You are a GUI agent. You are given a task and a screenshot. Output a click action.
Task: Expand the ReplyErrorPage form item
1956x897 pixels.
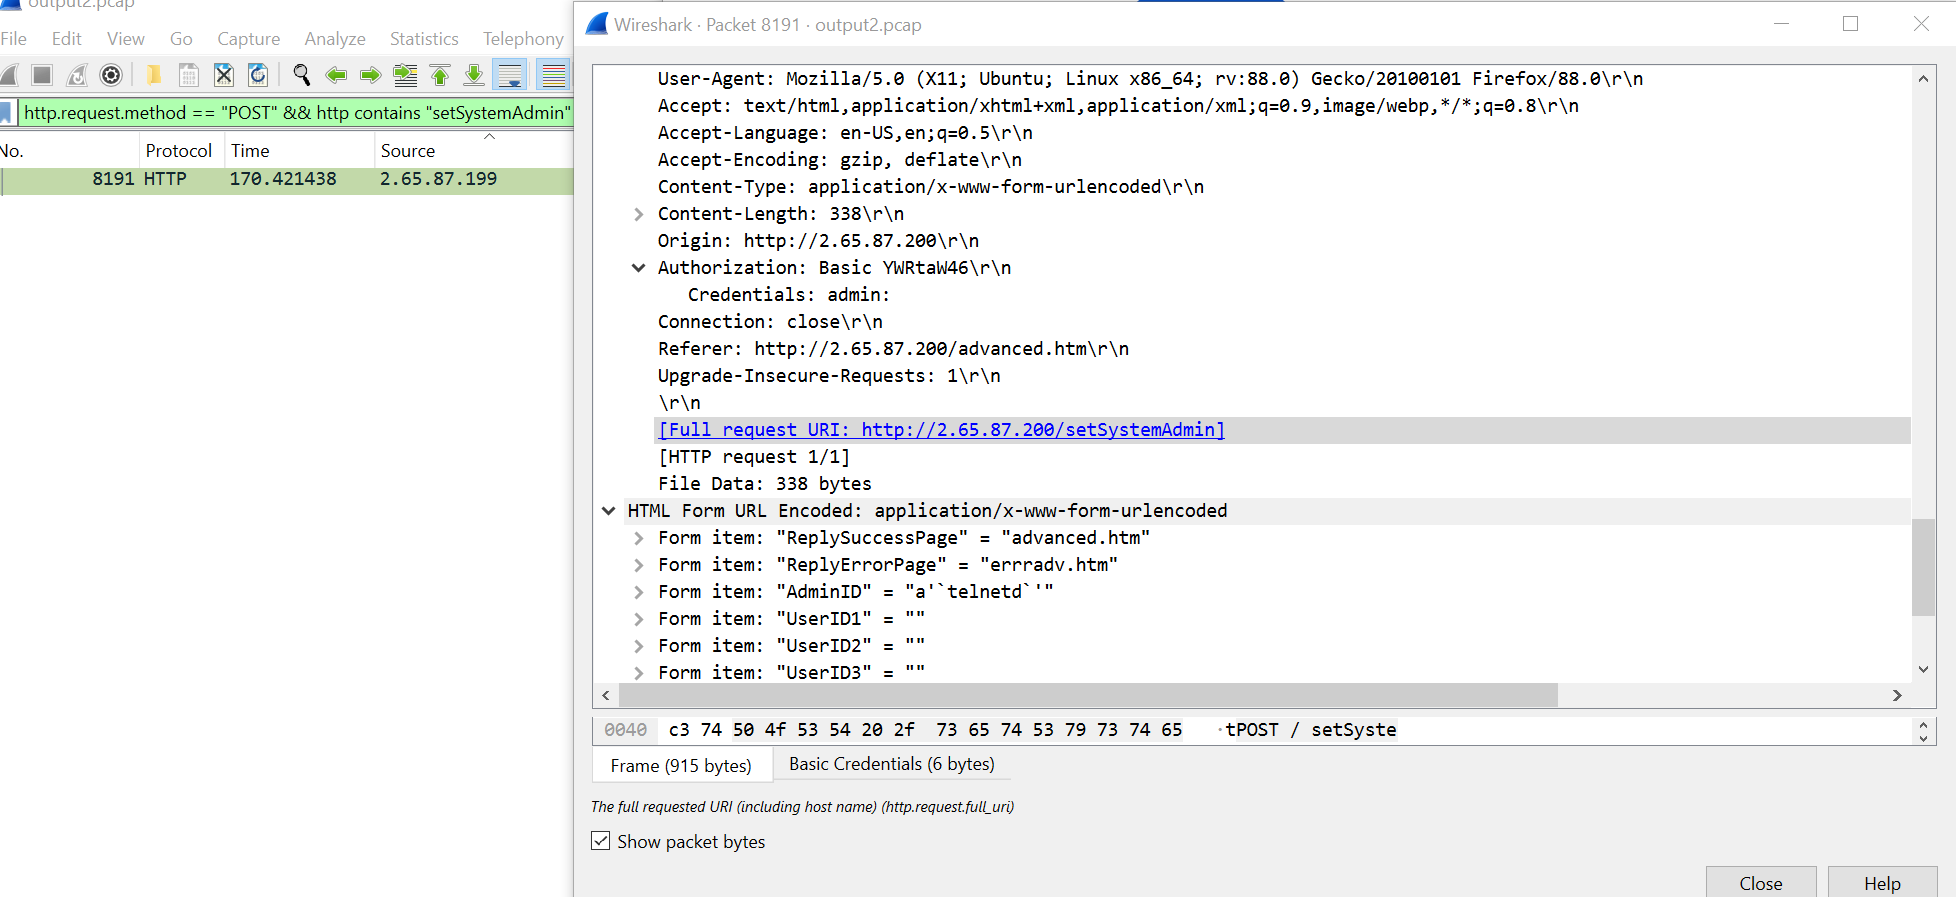coord(638,565)
